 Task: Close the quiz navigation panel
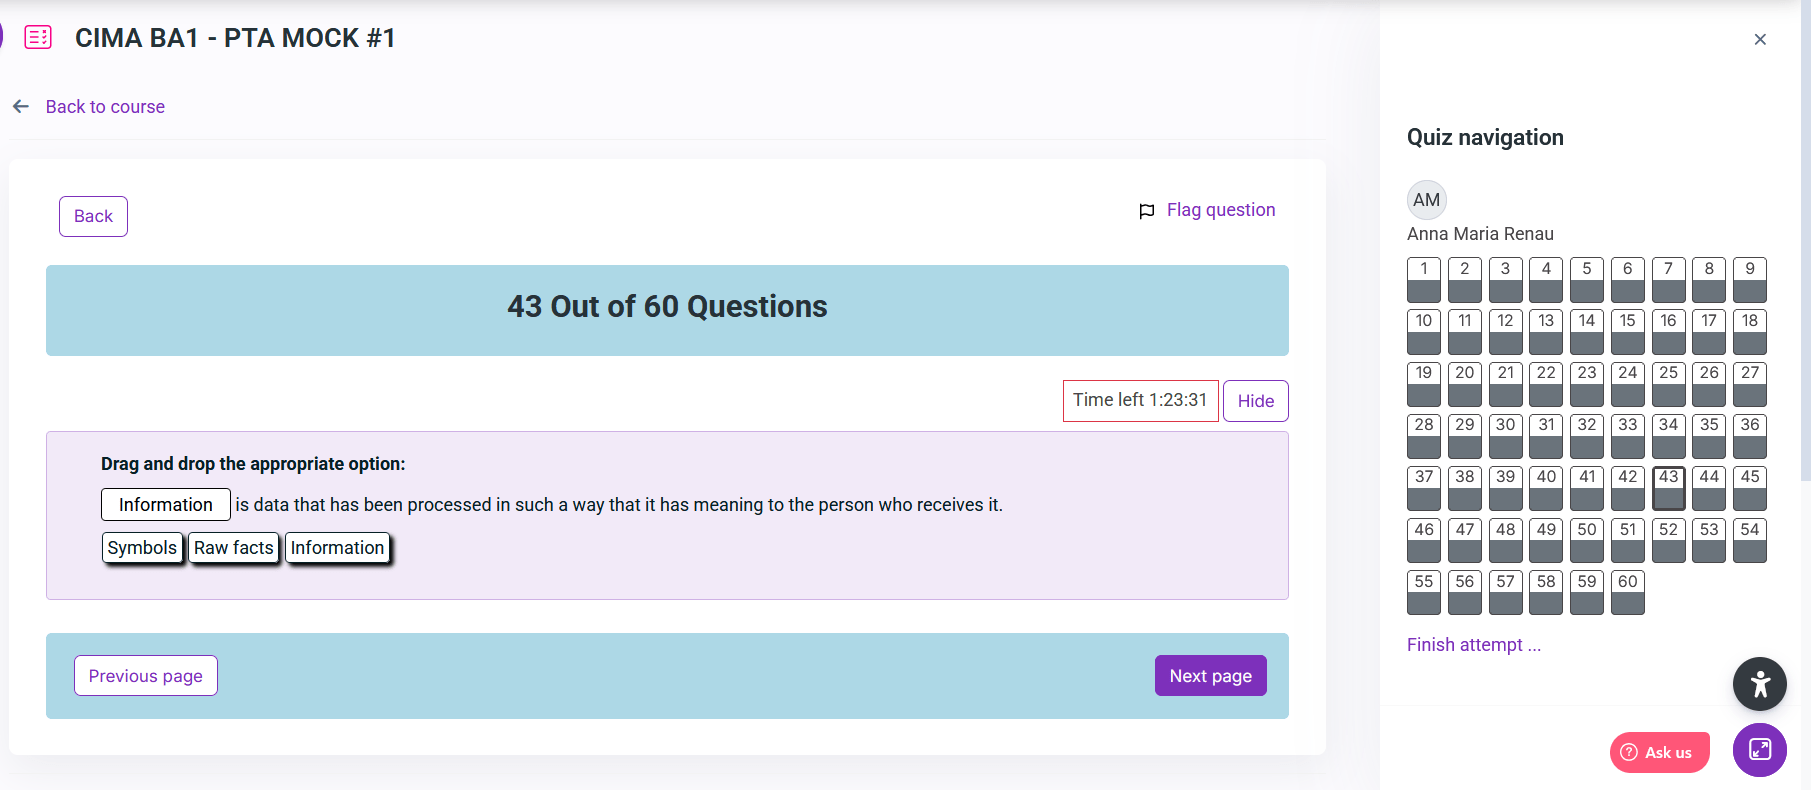[x=1760, y=40]
